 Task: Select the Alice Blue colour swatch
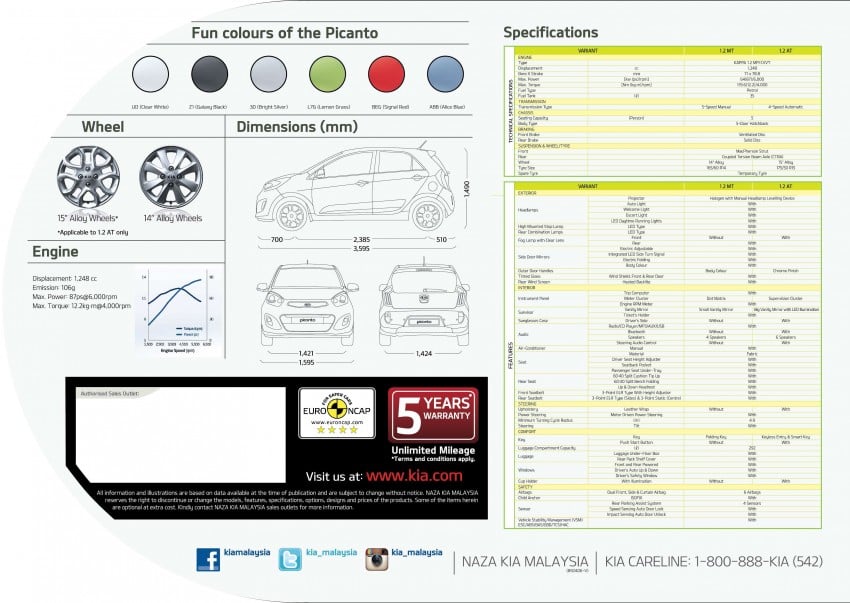445,74
